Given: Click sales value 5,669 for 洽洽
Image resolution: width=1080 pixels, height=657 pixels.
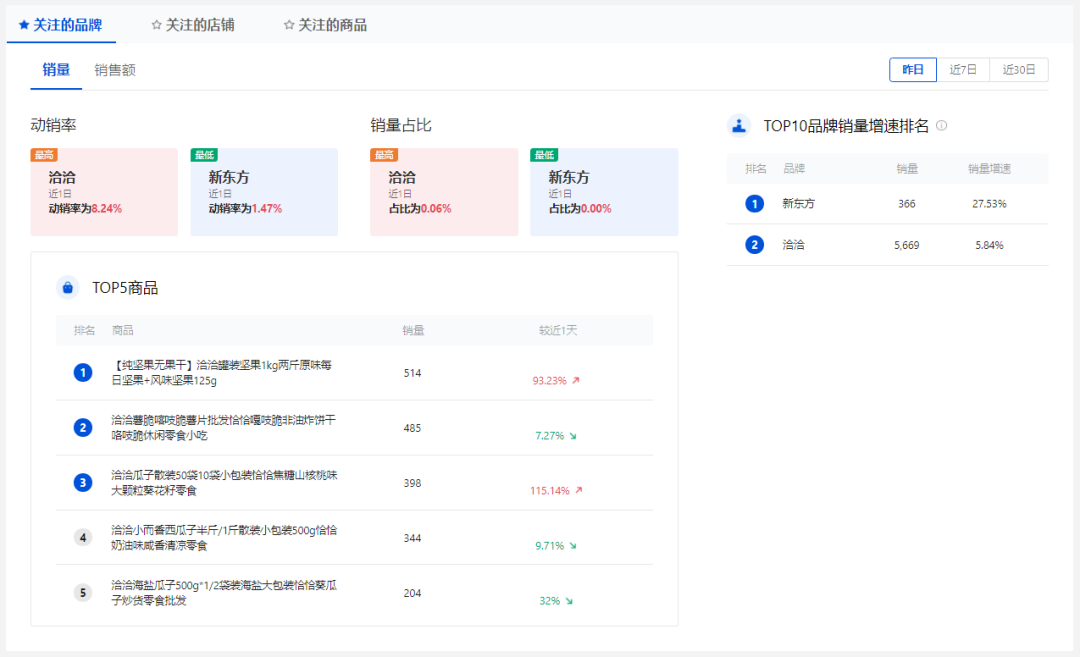Looking at the screenshot, I should (x=906, y=245).
